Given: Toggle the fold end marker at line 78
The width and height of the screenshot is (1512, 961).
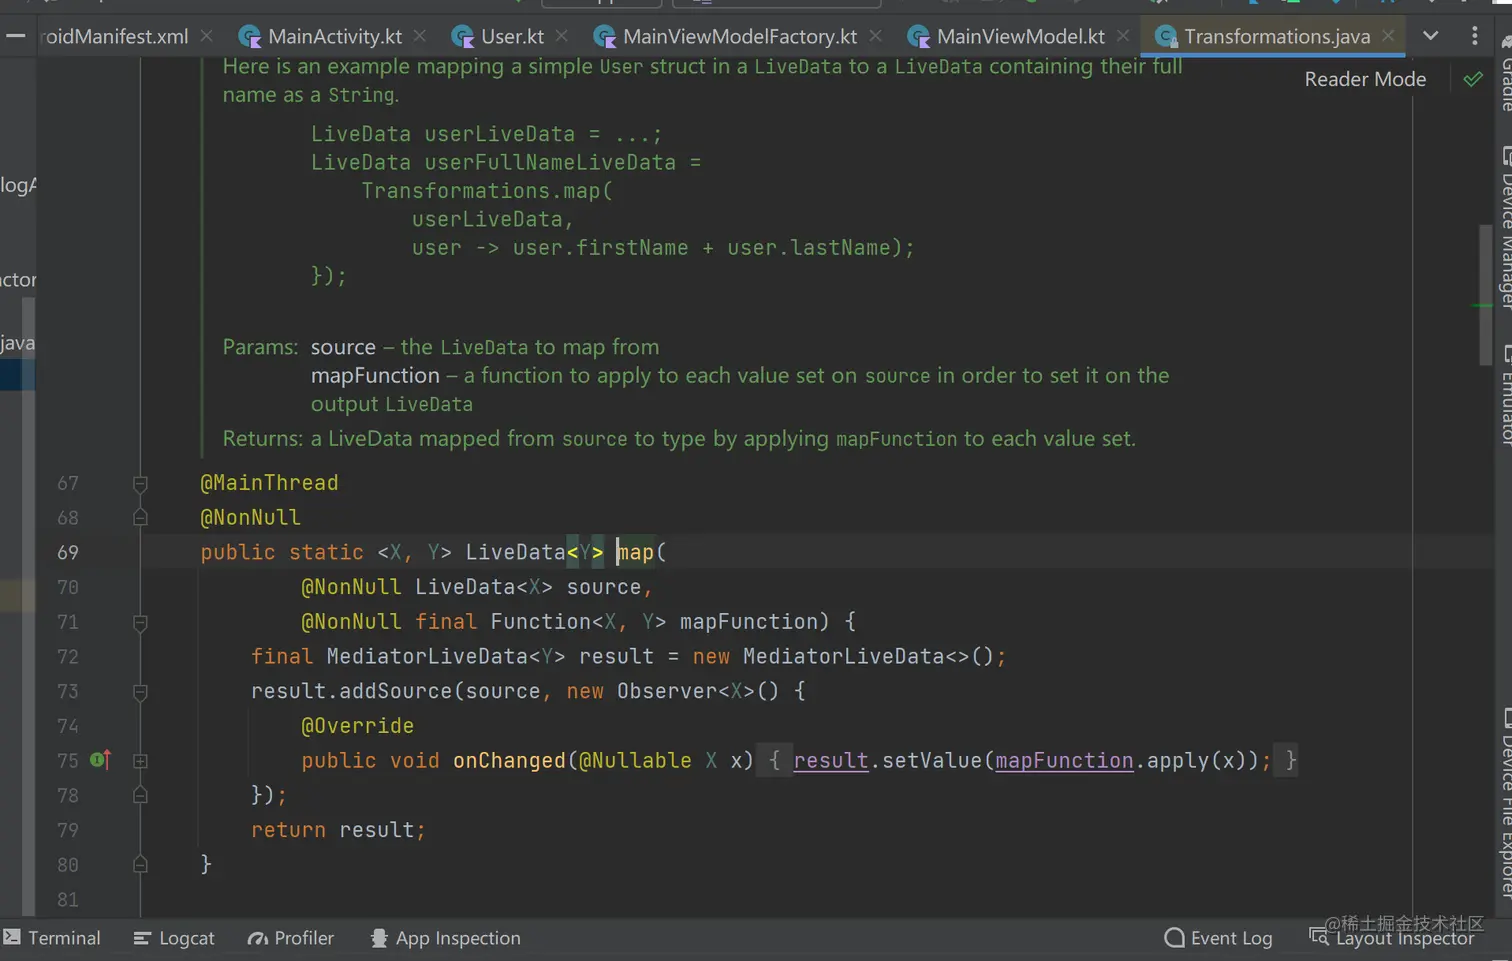Looking at the screenshot, I should [140, 796].
